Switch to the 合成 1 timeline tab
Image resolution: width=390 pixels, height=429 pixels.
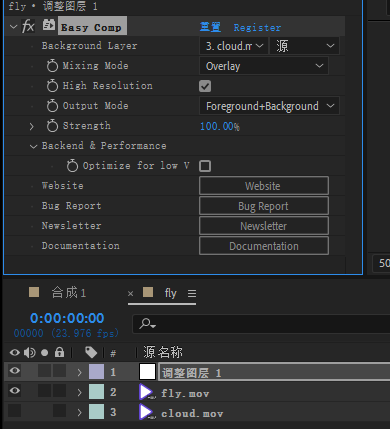tap(69, 293)
